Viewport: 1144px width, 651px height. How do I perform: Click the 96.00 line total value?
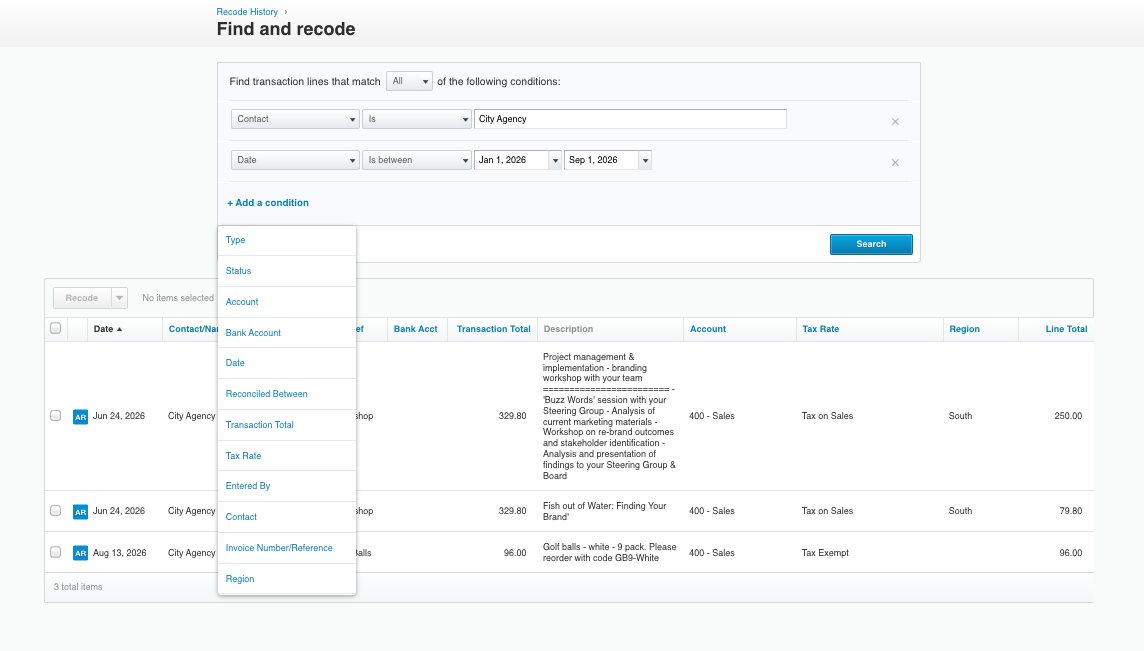pos(1070,553)
